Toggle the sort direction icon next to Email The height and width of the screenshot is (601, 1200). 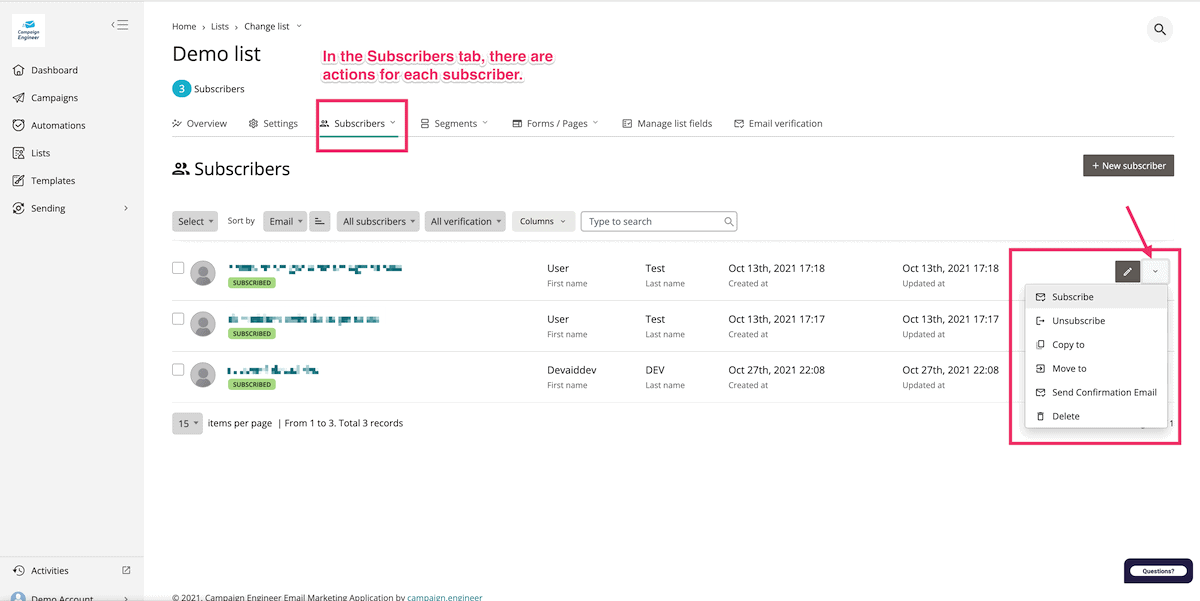(320, 221)
